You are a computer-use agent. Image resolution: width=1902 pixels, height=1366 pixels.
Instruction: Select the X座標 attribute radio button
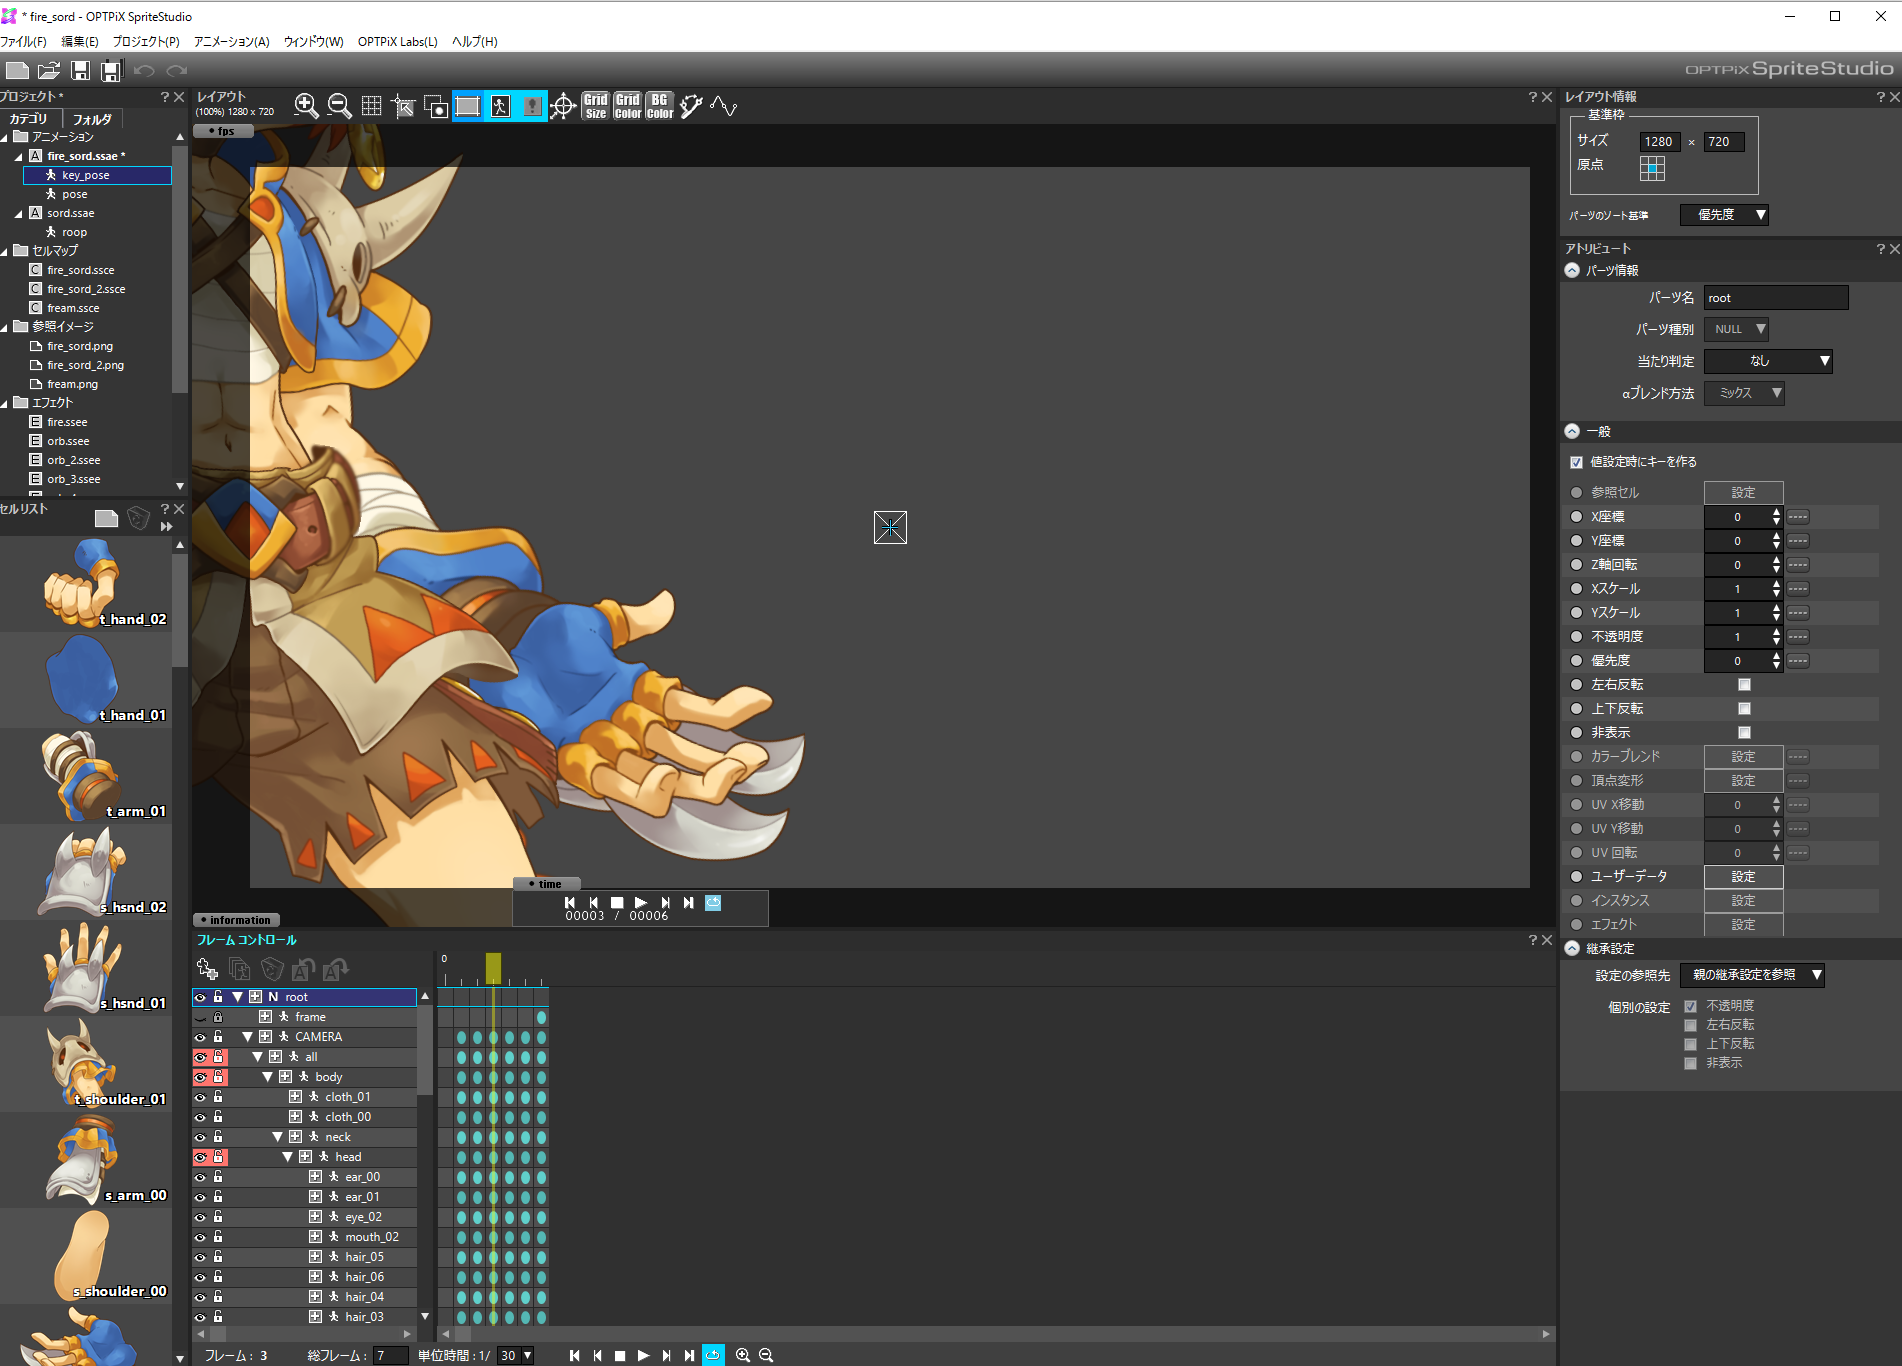tap(1577, 517)
